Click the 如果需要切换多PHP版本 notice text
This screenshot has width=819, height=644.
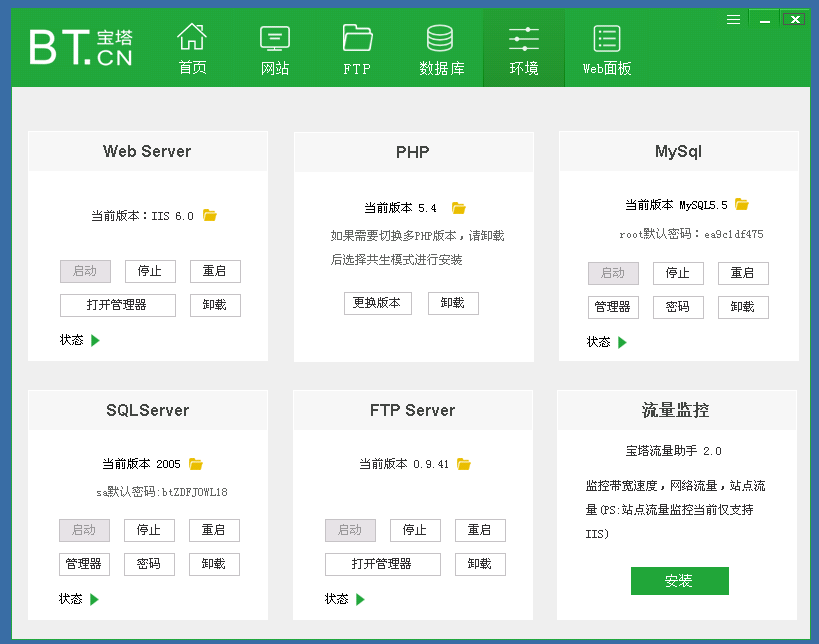tap(417, 248)
